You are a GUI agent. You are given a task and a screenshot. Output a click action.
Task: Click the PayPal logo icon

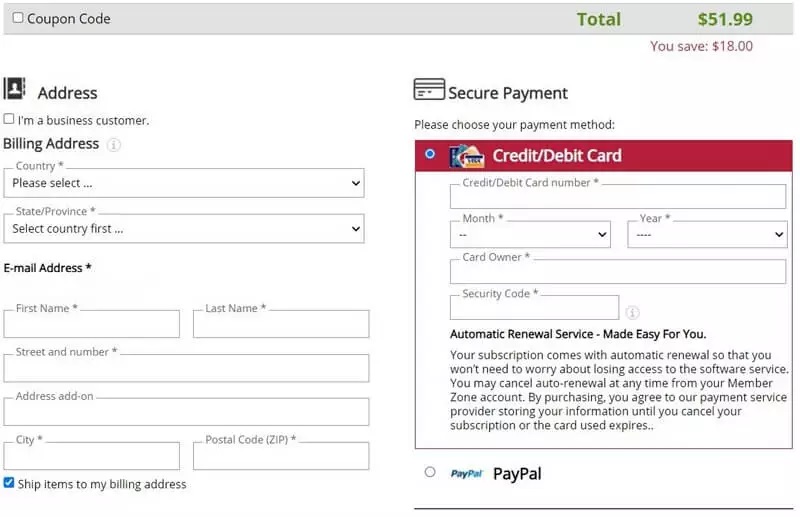pos(466,474)
